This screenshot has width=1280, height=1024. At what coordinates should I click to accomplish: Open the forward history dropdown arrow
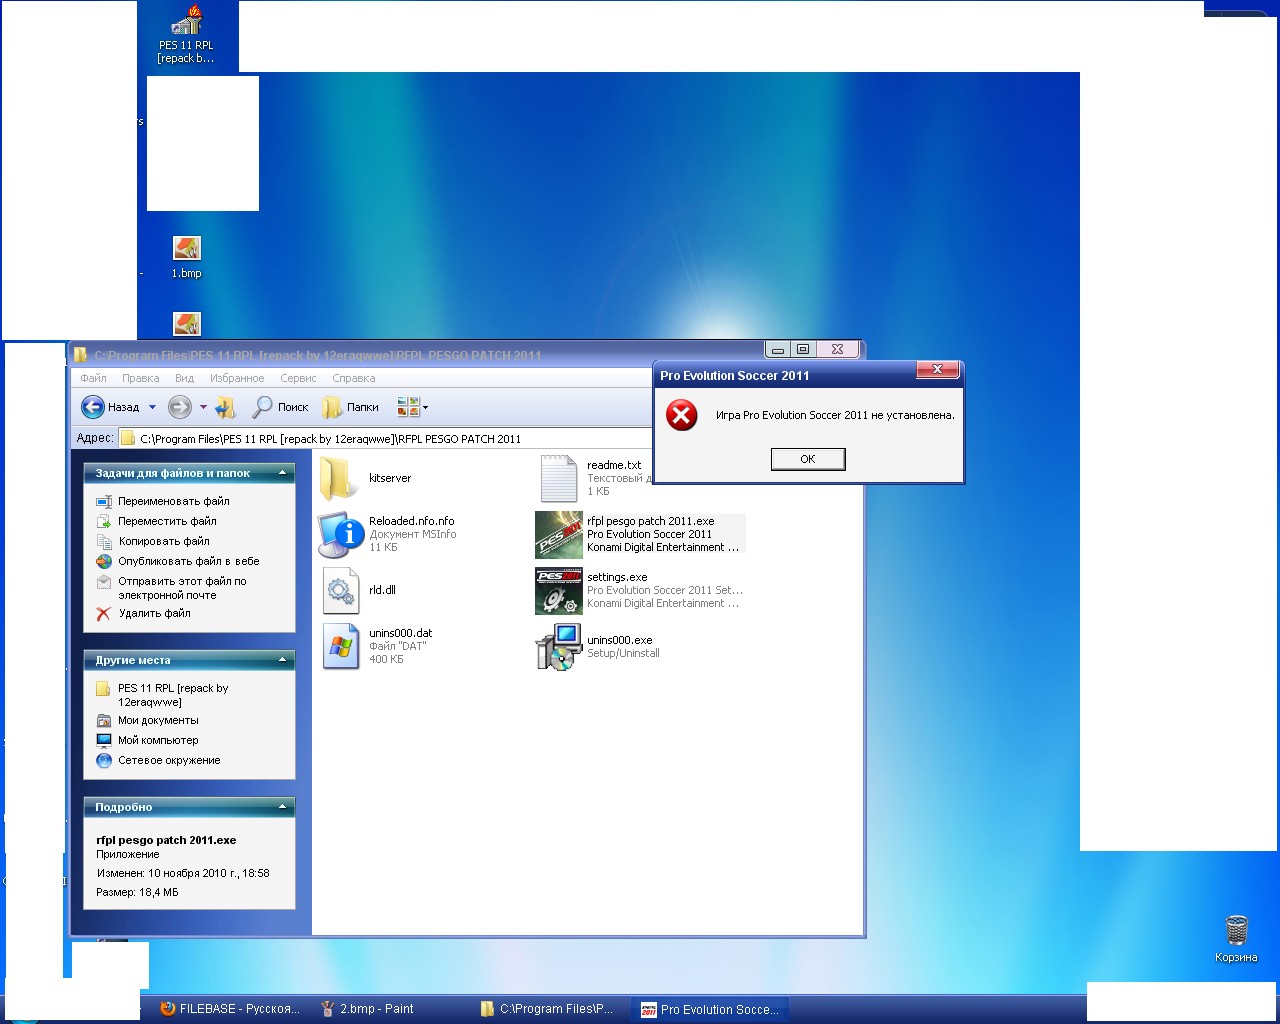(203, 408)
